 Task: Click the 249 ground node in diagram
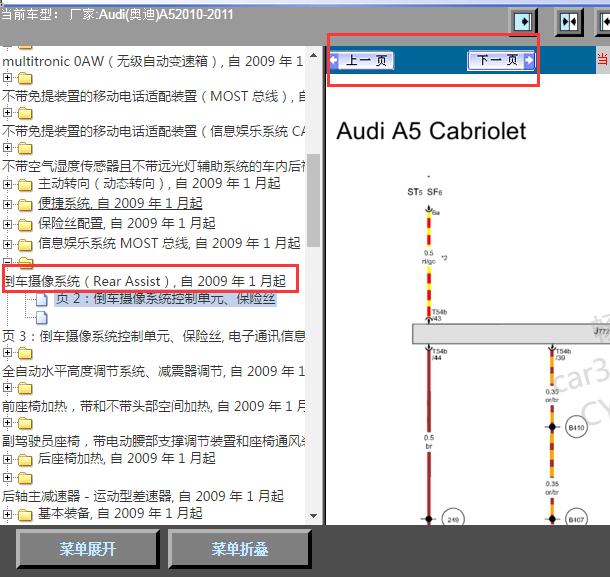[453, 519]
